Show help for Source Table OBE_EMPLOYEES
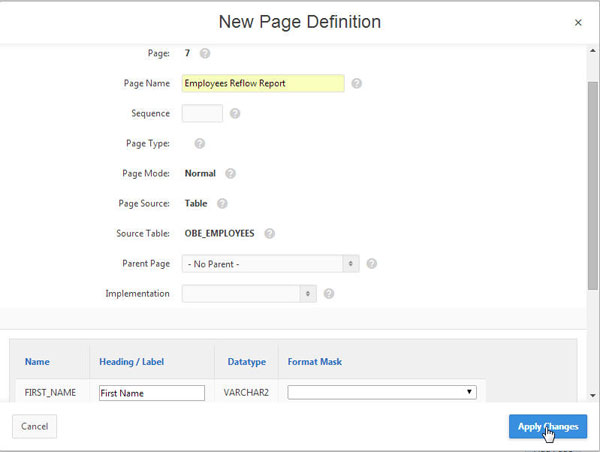This screenshot has height=452, width=600. click(x=269, y=233)
